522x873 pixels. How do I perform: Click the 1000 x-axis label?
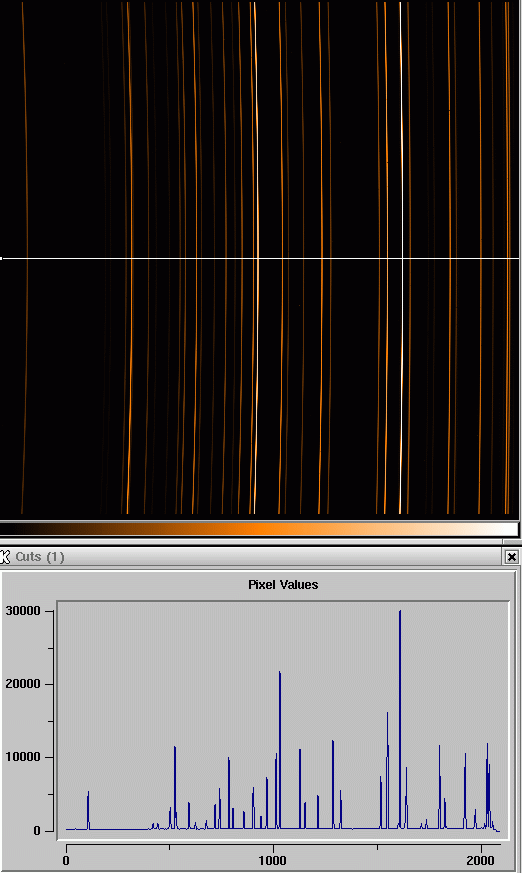tap(273, 860)
